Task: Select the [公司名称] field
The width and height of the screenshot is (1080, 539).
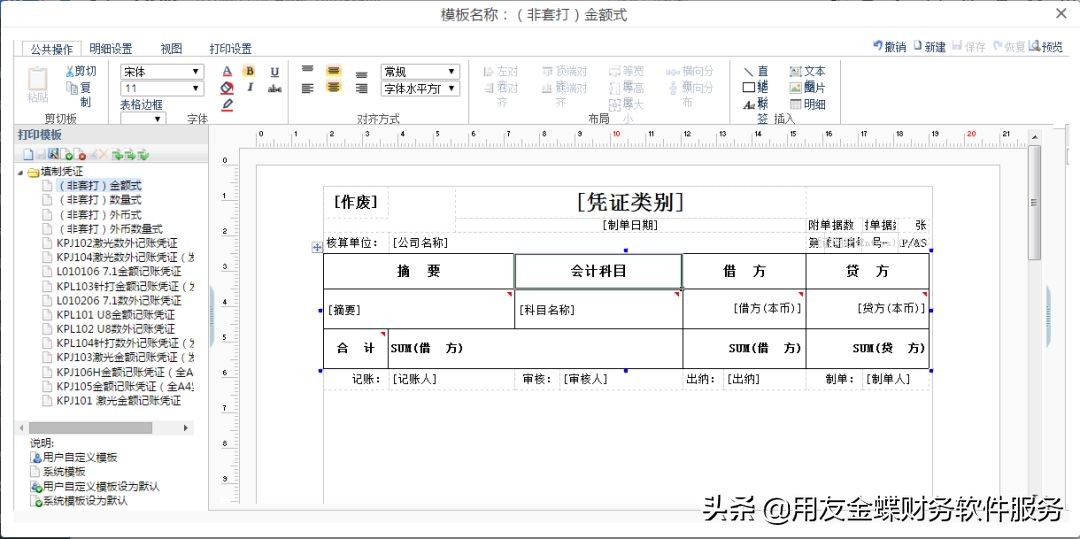Action: [x=420, y=243]
